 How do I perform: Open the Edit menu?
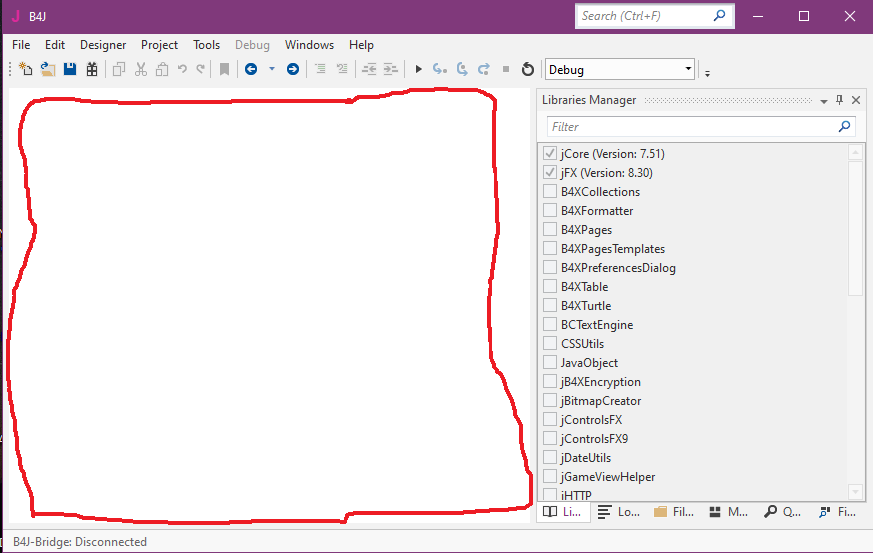click(x=55, y=45)
